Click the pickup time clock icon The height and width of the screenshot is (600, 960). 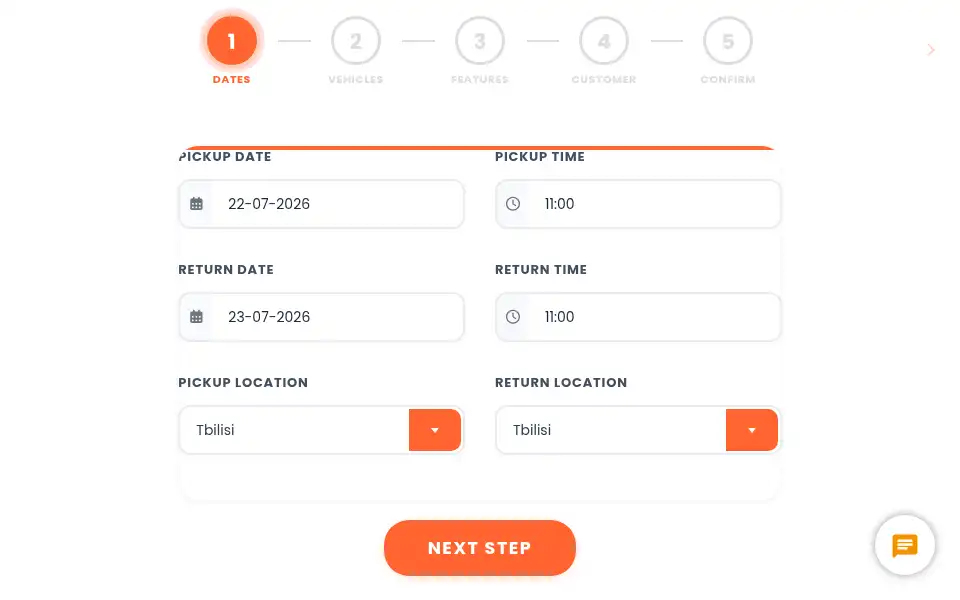click(513, 204)
